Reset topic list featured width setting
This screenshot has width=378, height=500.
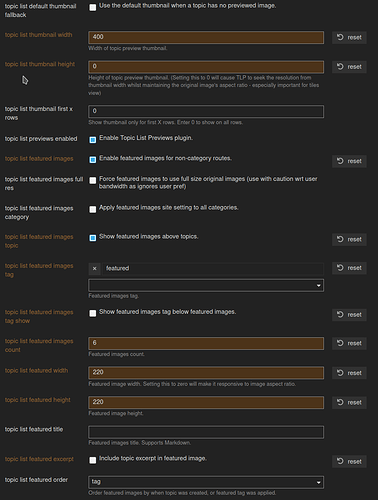point(349,373)
